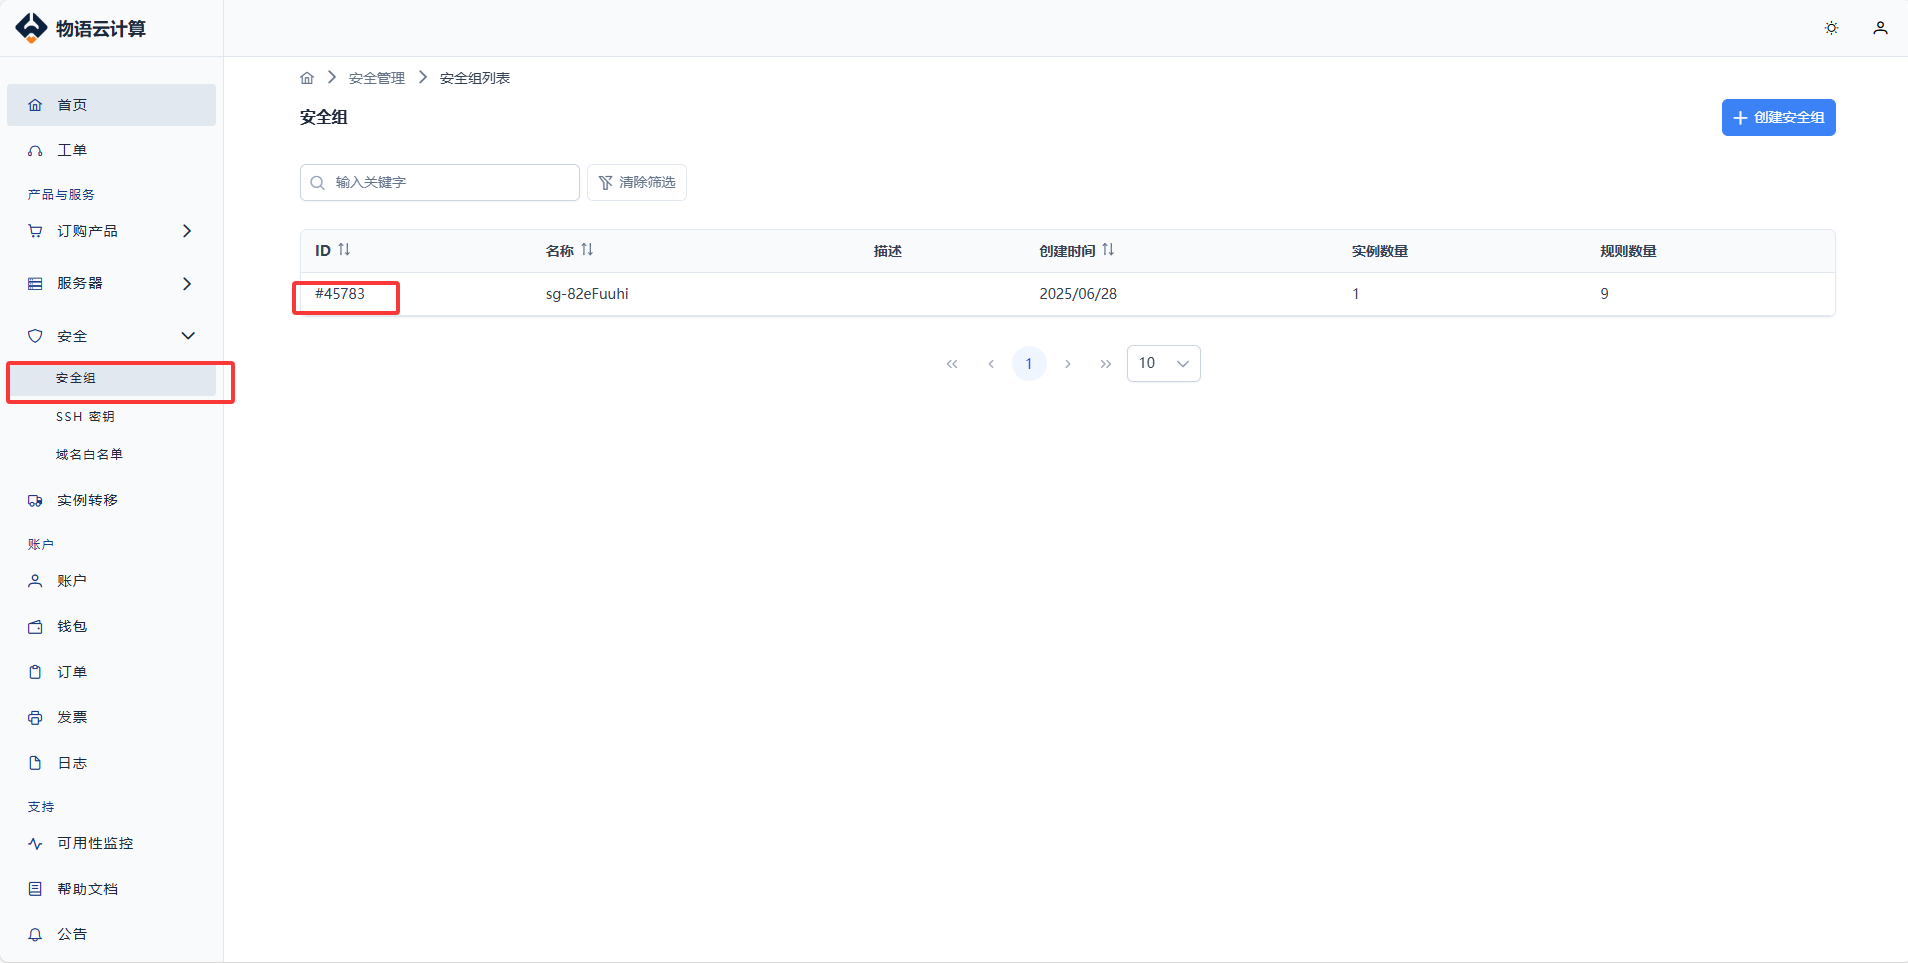Click the 清除筛选 button

coord(637,183)
